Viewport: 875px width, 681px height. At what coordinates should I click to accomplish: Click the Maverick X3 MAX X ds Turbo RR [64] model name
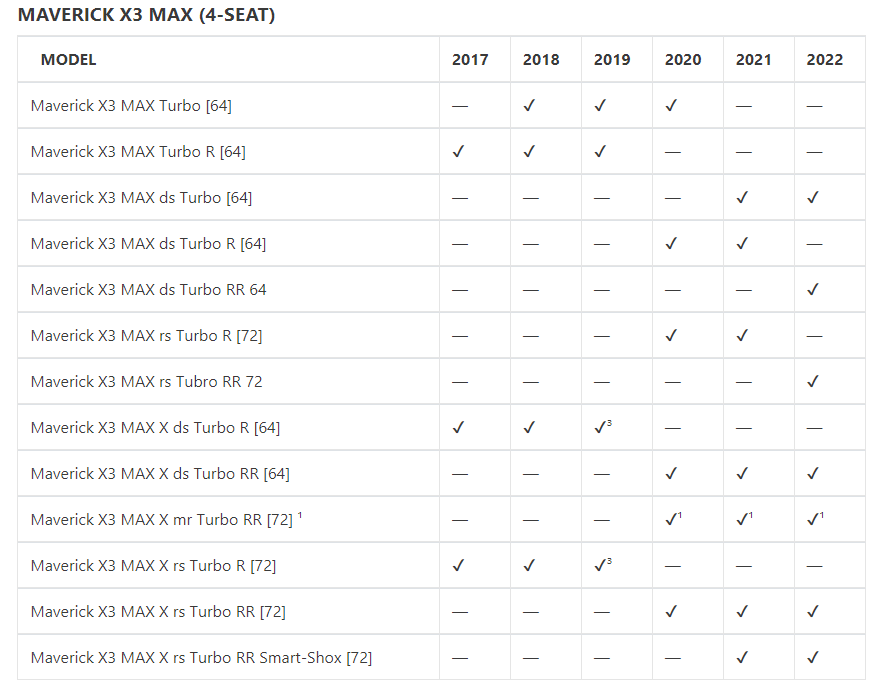point(160,473)
